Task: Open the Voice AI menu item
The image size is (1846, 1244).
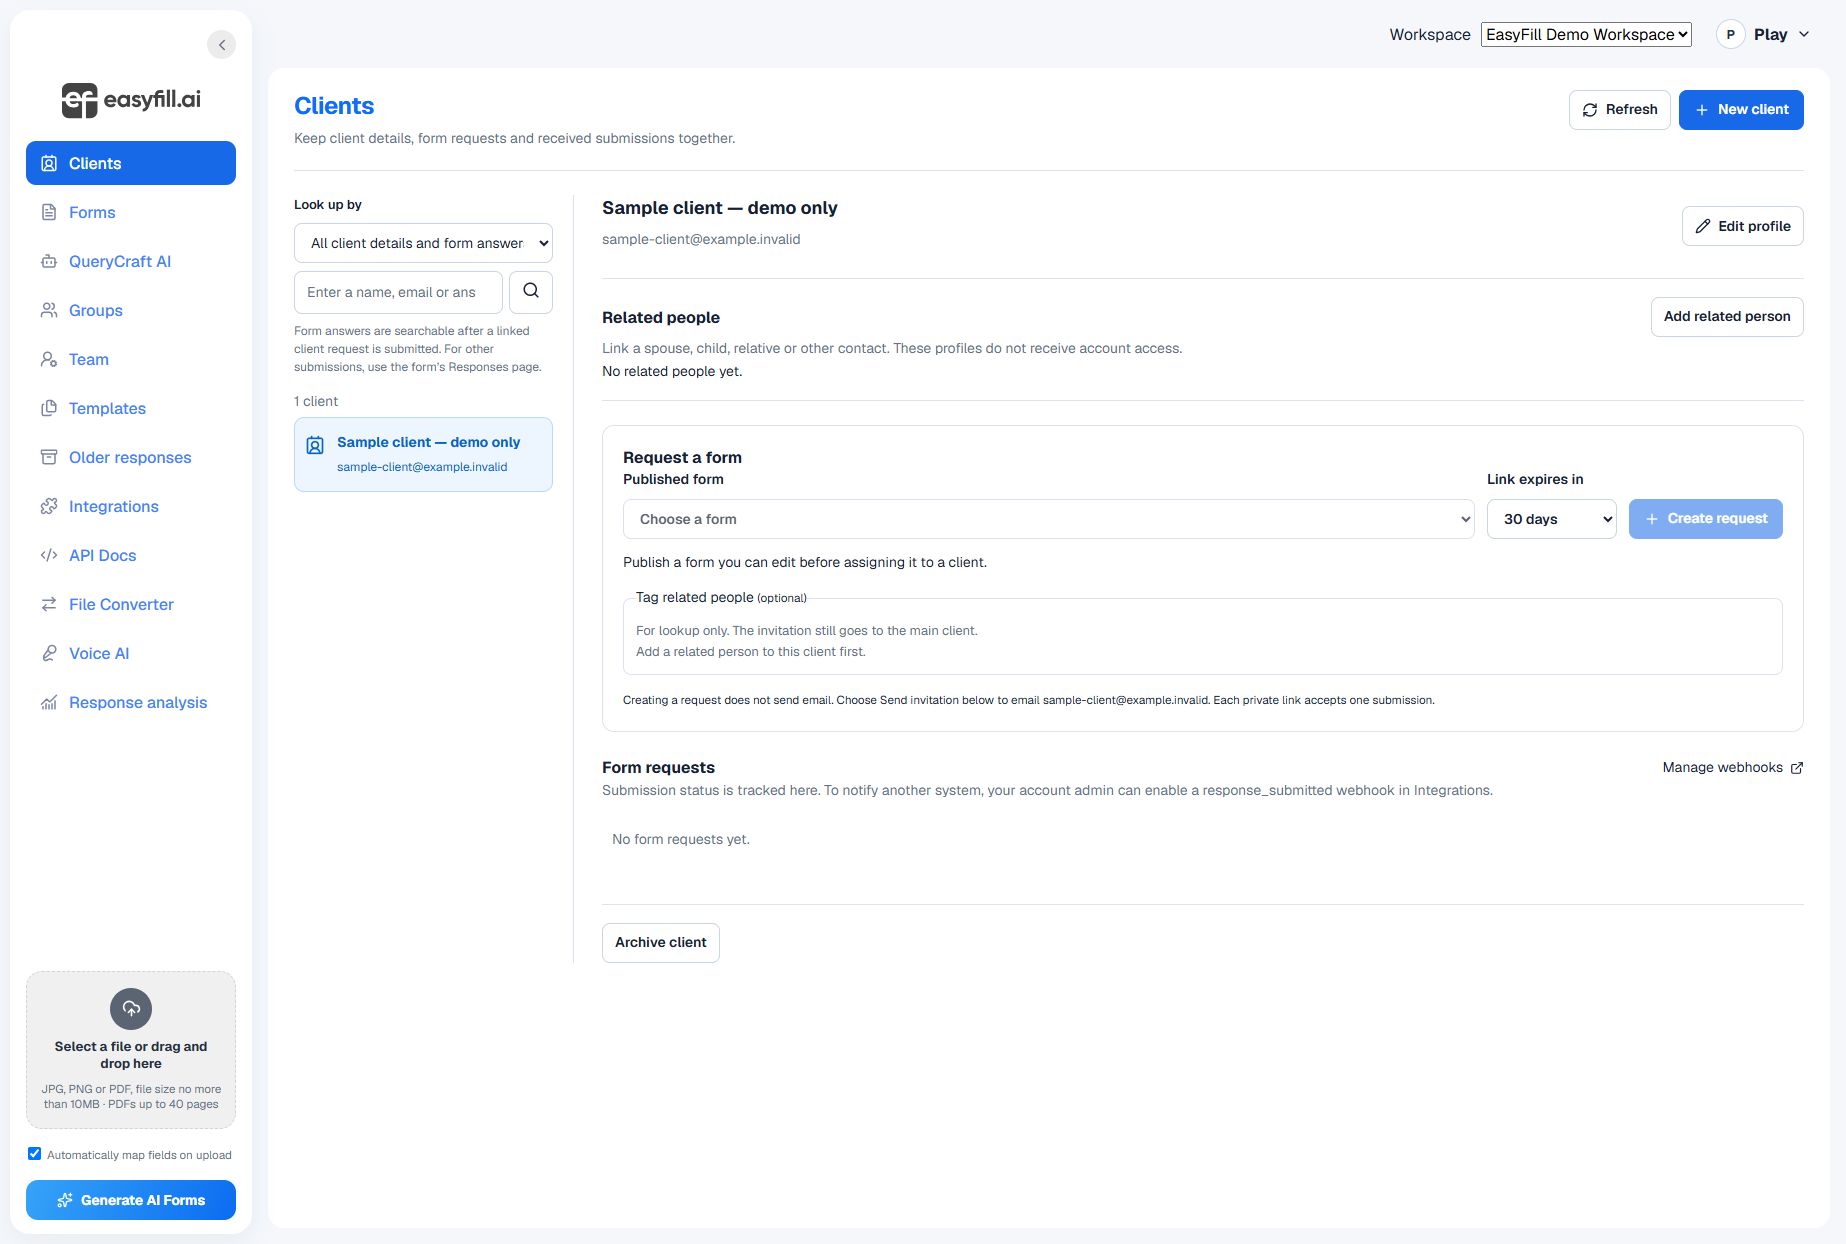Action: (131, 653)
